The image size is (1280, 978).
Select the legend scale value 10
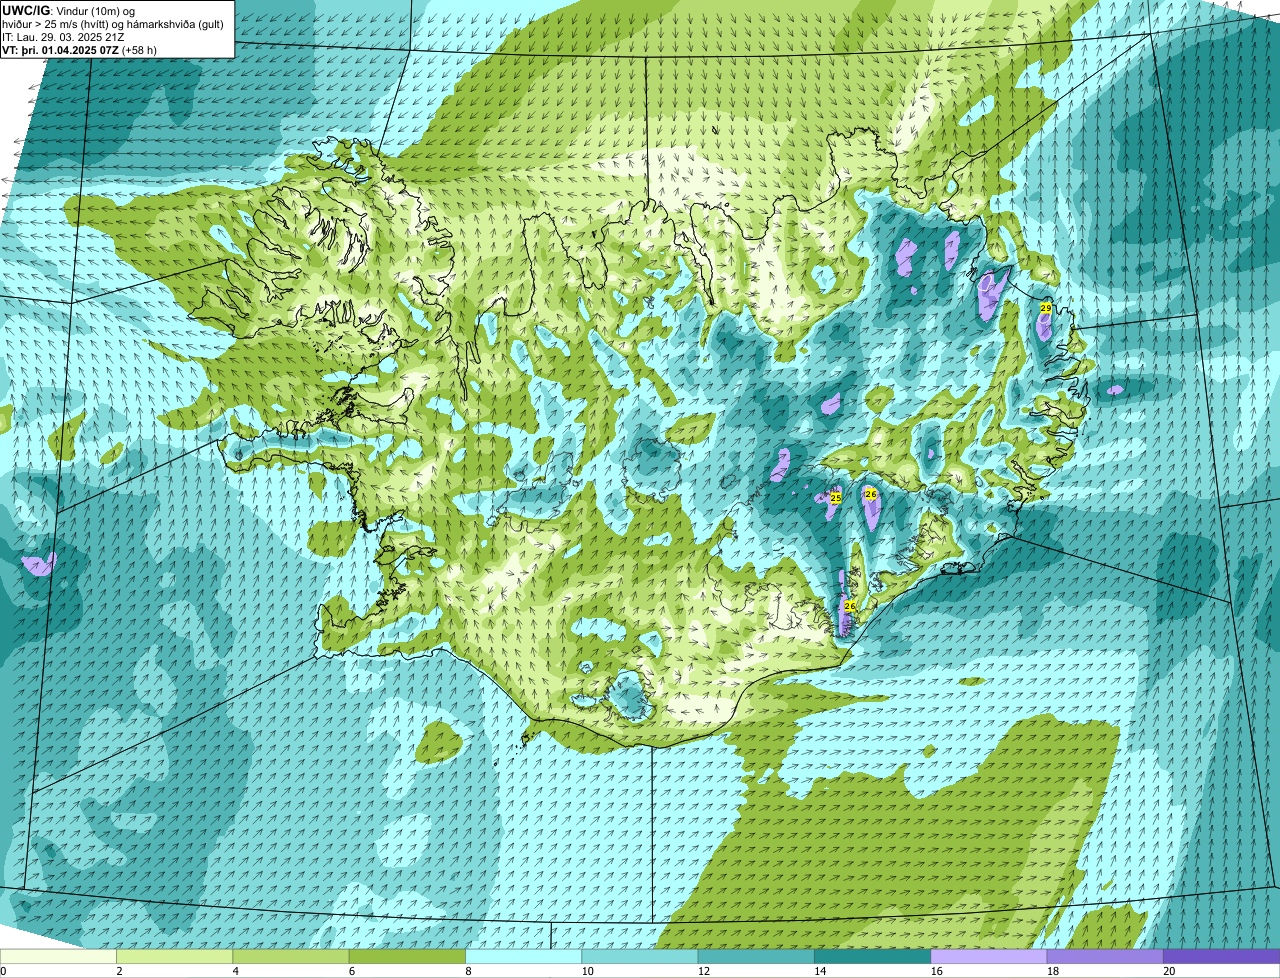point(586,971)
